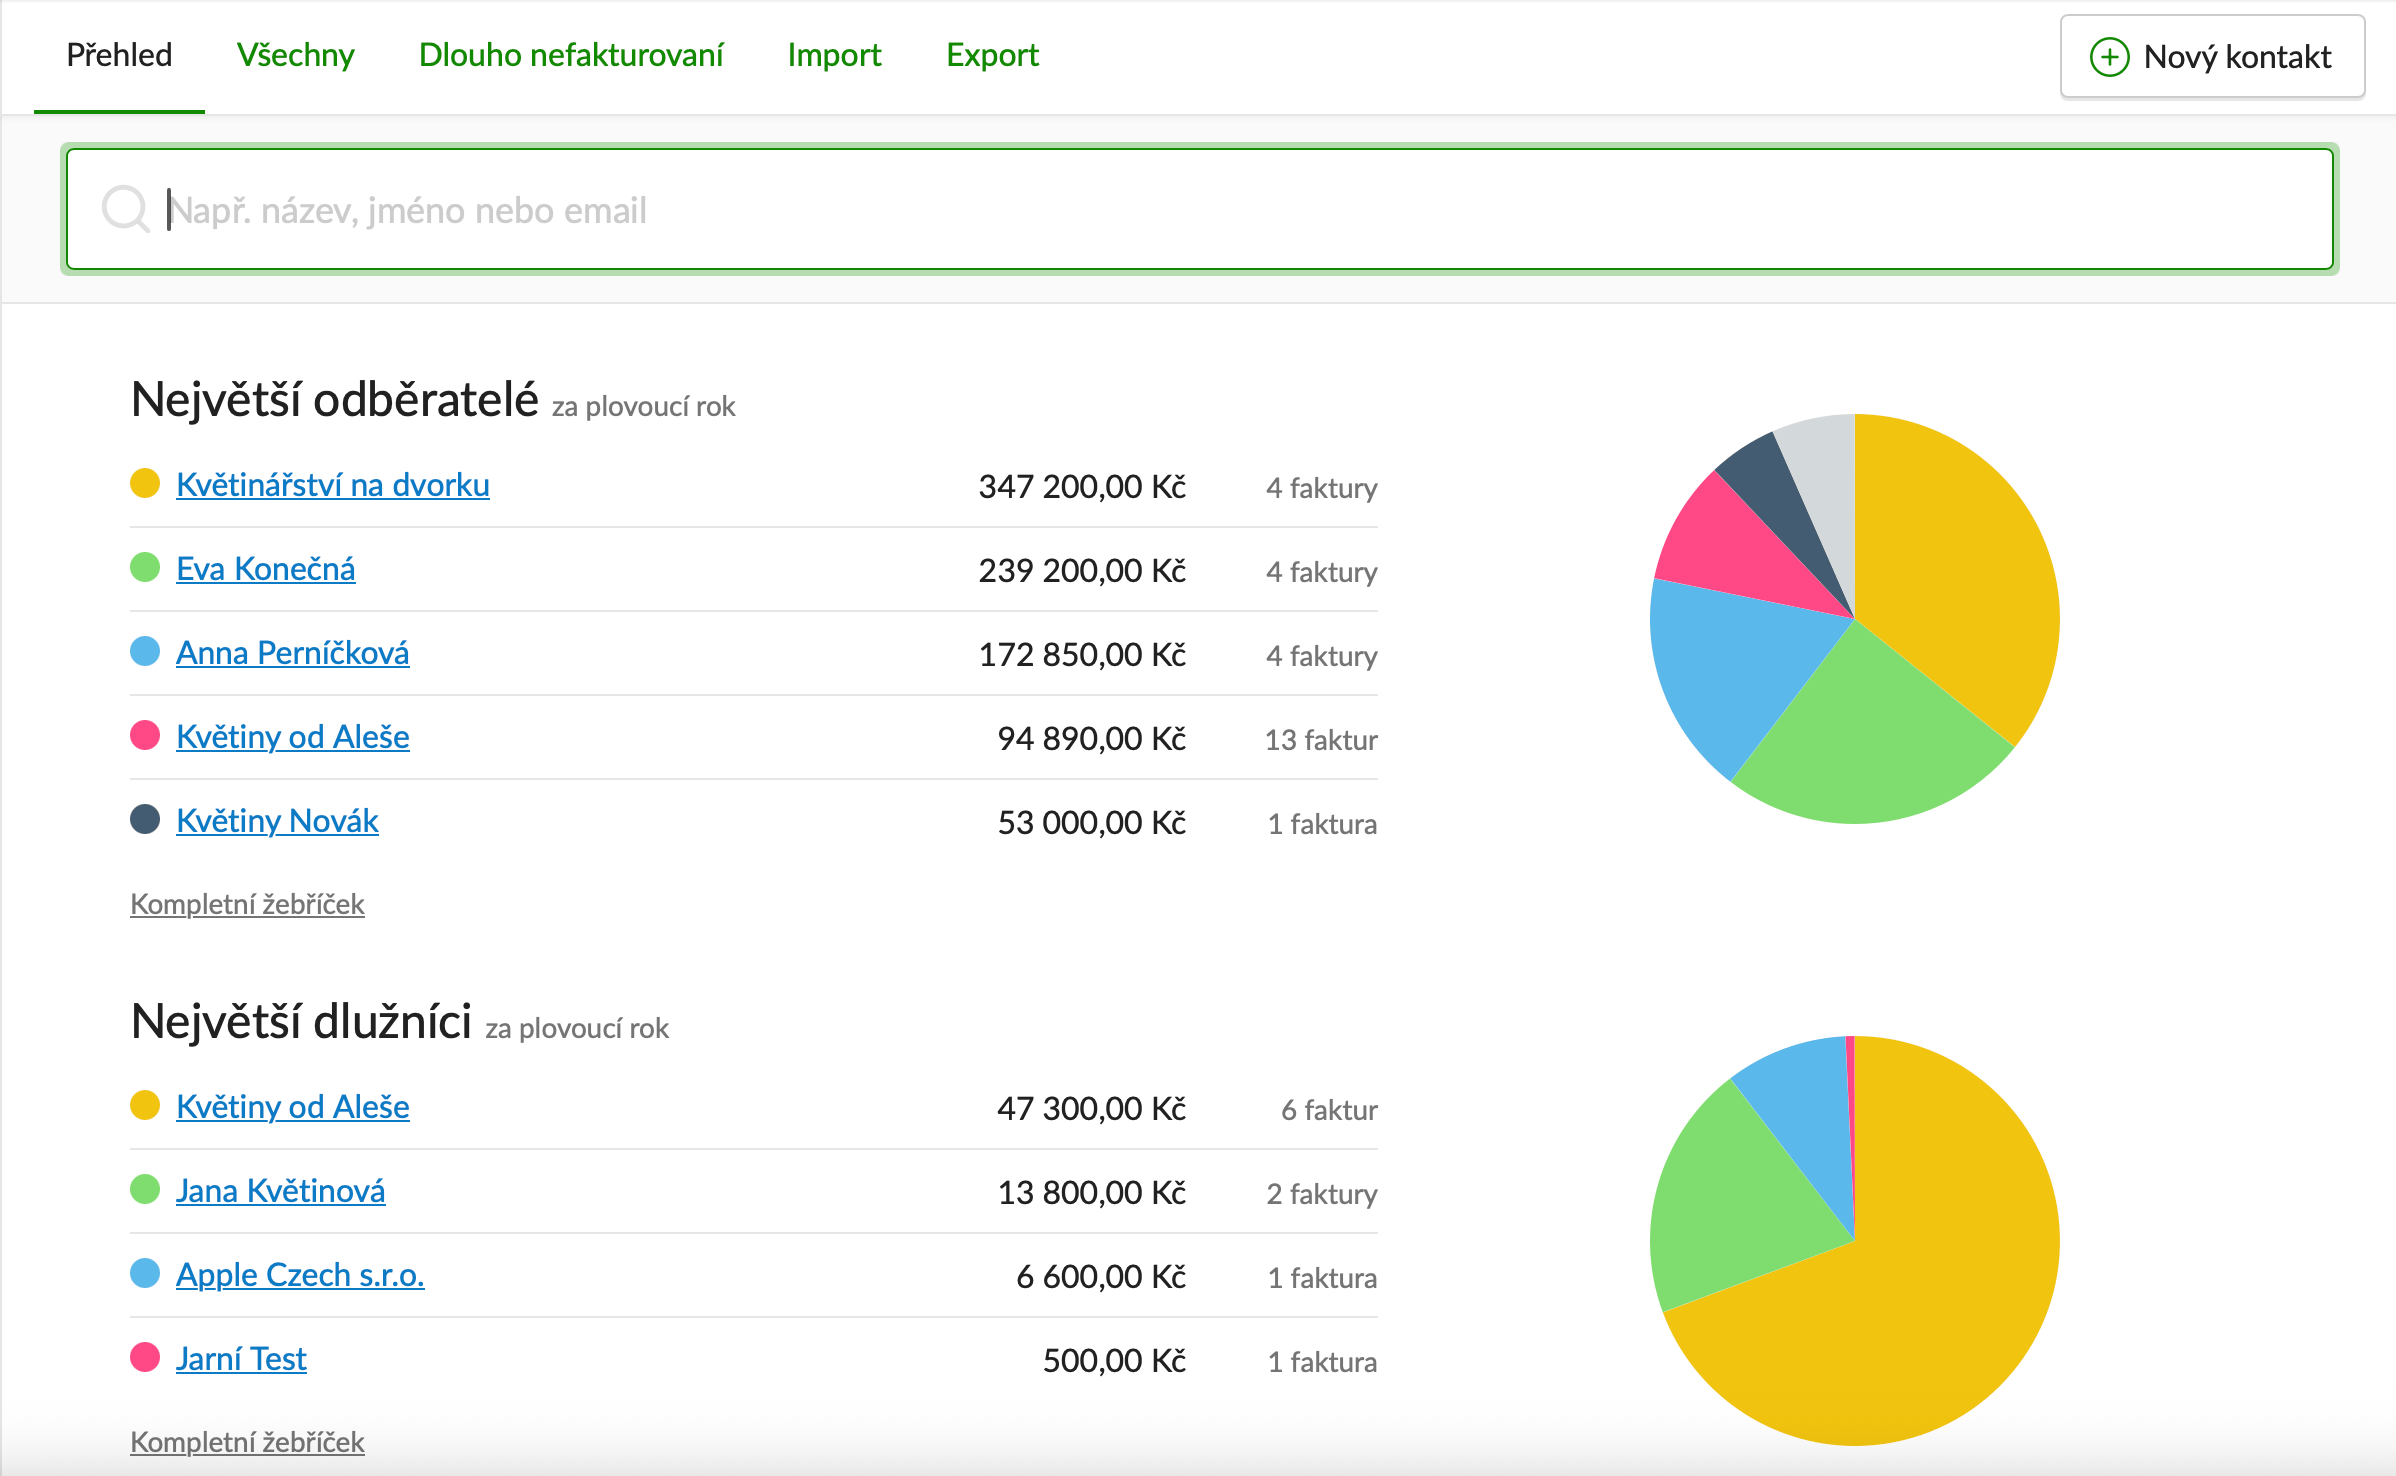Switch to the Všechny tab
2396x1476 pixels.
point(296,55)
